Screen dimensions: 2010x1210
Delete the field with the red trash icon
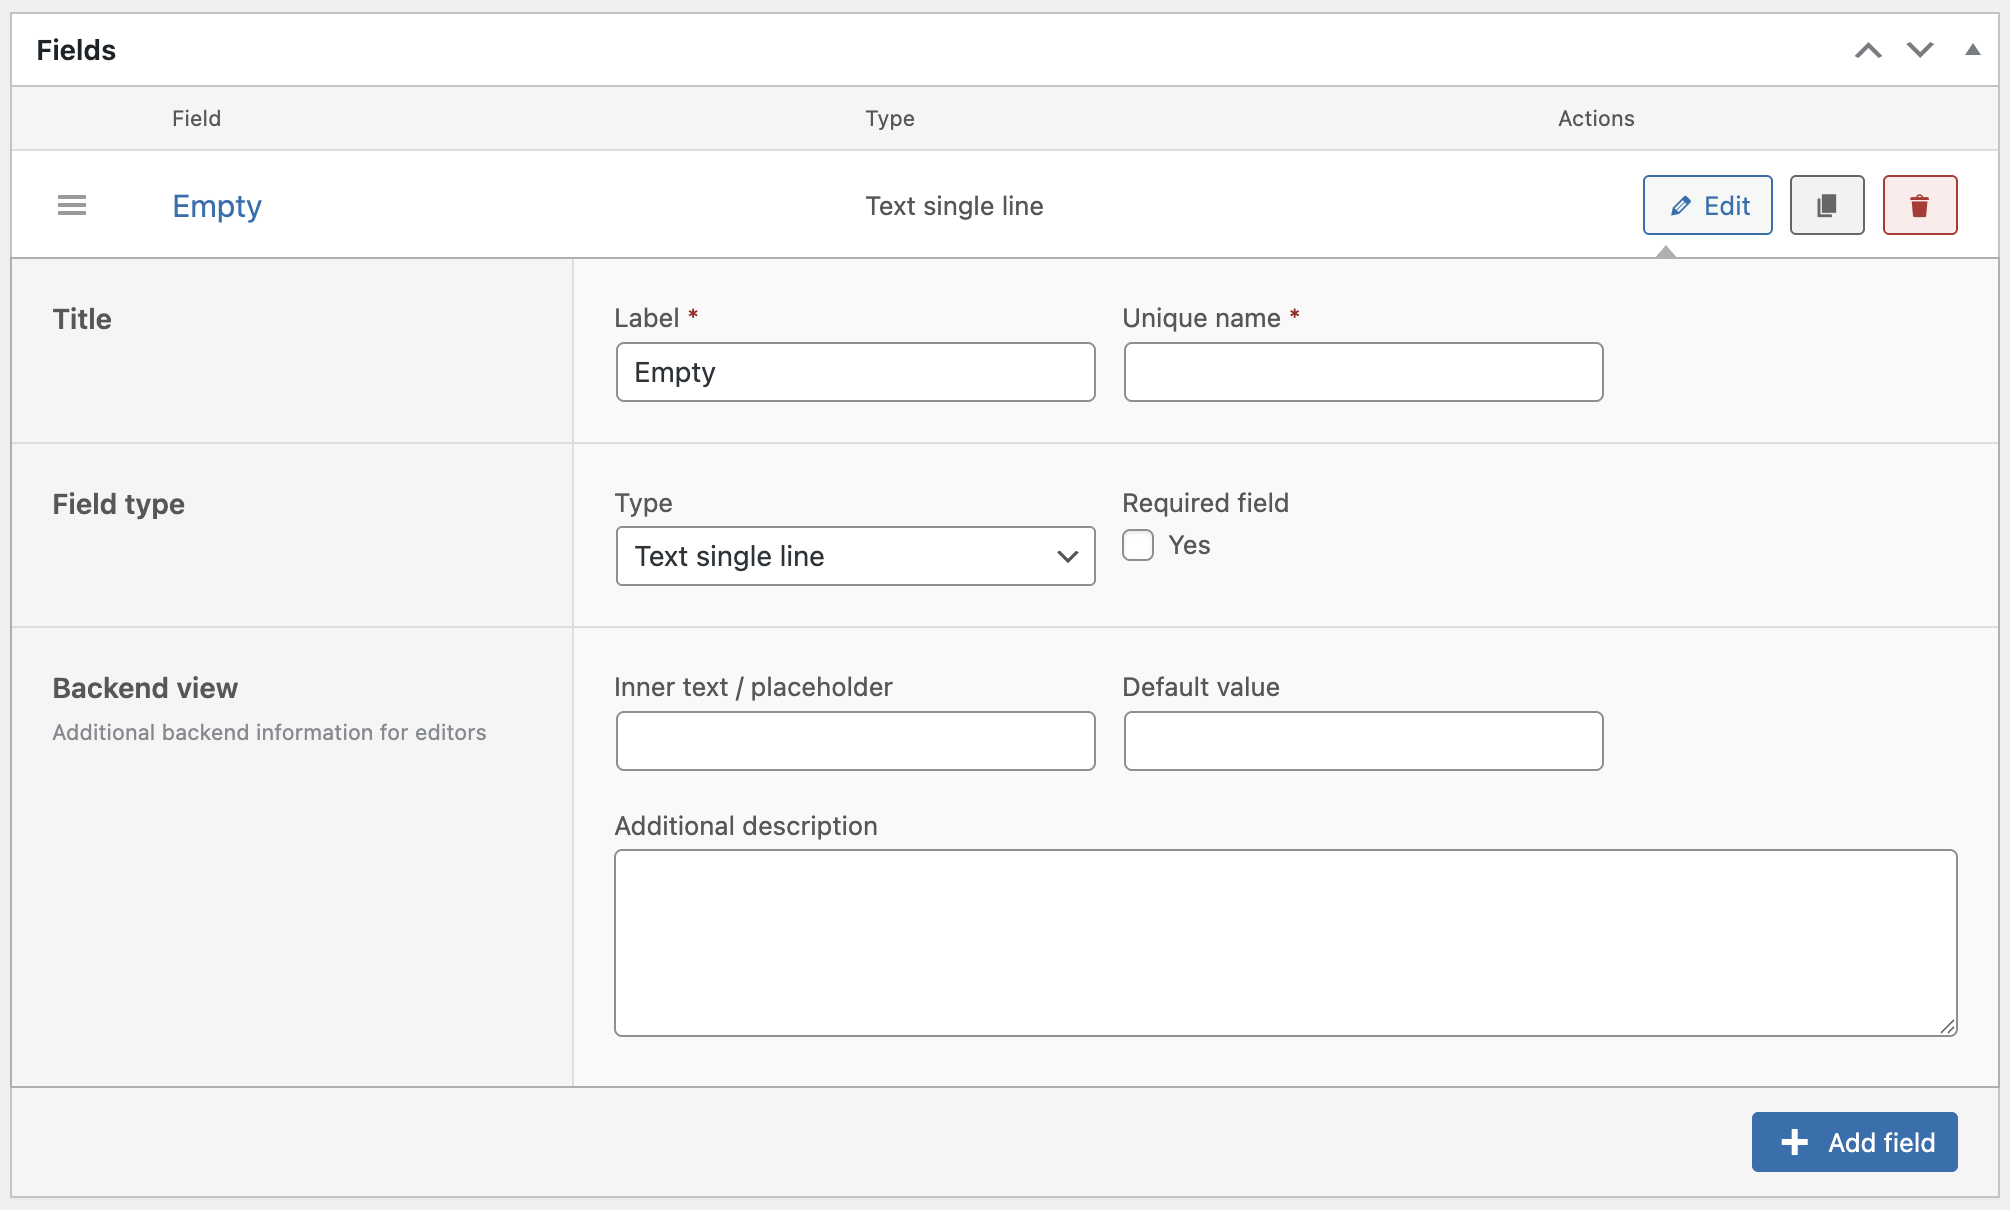pyautogui.click(x=1919, y=205)
